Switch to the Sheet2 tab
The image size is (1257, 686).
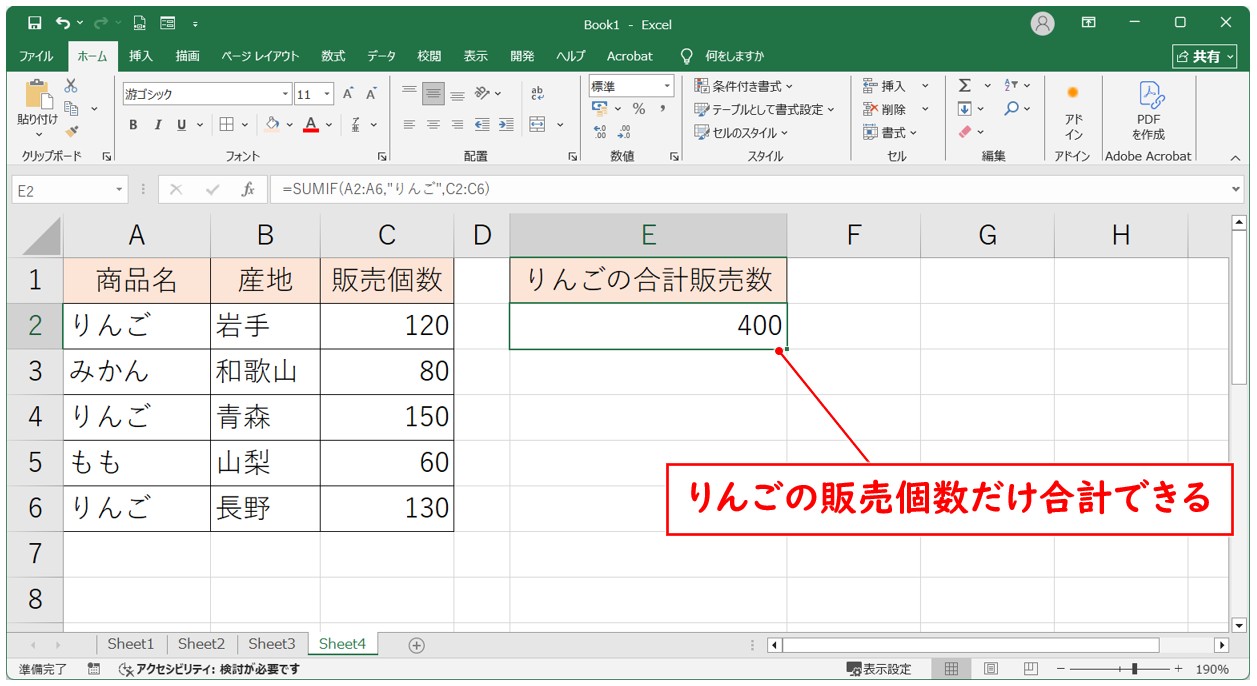pos(201,644)
